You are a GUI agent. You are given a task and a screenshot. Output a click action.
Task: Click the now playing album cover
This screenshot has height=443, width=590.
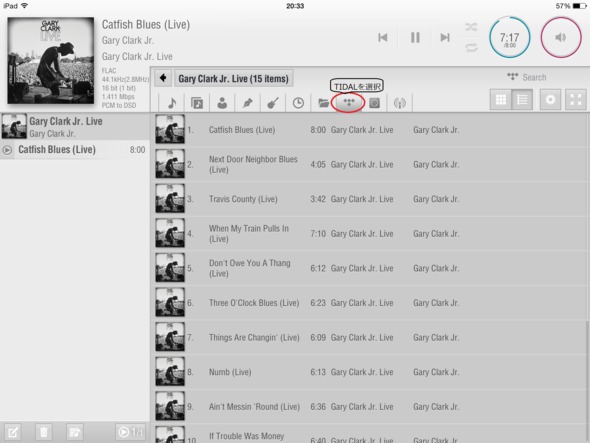[51, 60]
